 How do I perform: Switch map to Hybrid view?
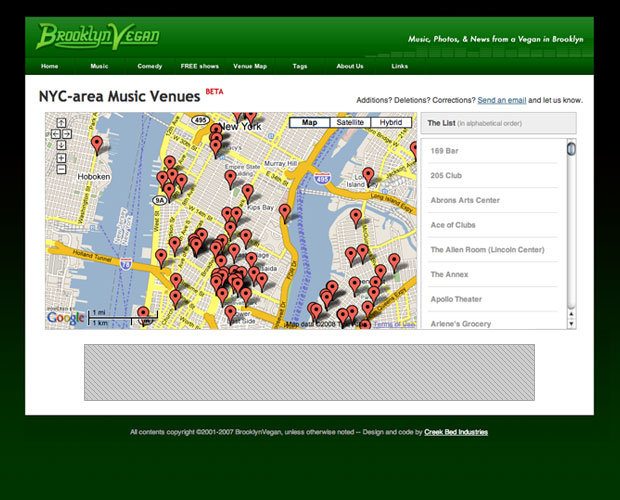(391, 123)
